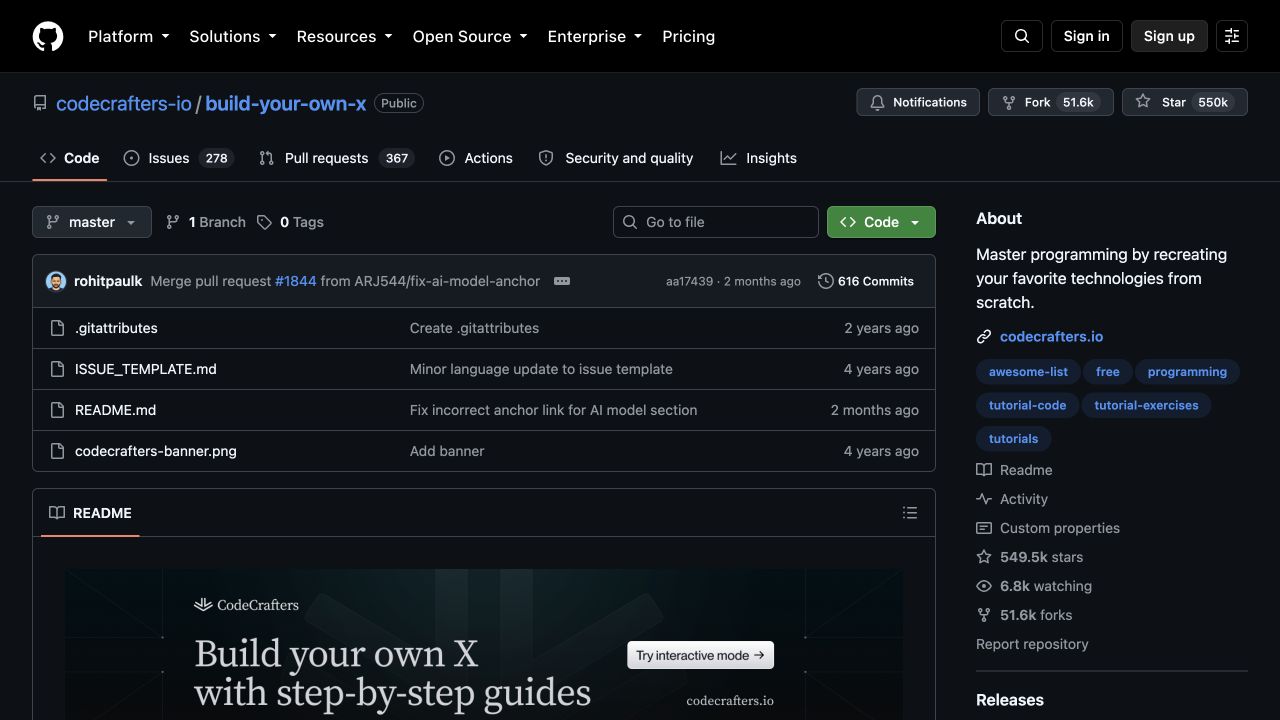Open the README.md file

(x=115, y=410)
